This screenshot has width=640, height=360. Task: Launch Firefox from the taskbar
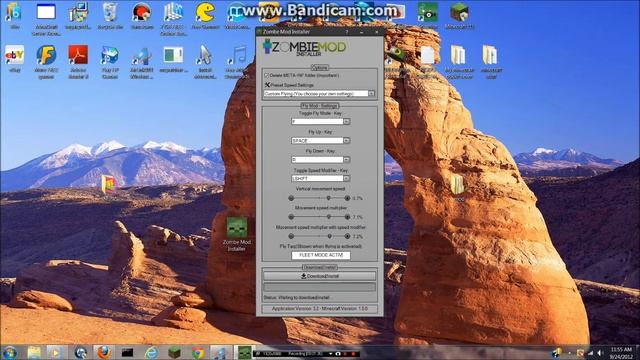tap(103, 352)
